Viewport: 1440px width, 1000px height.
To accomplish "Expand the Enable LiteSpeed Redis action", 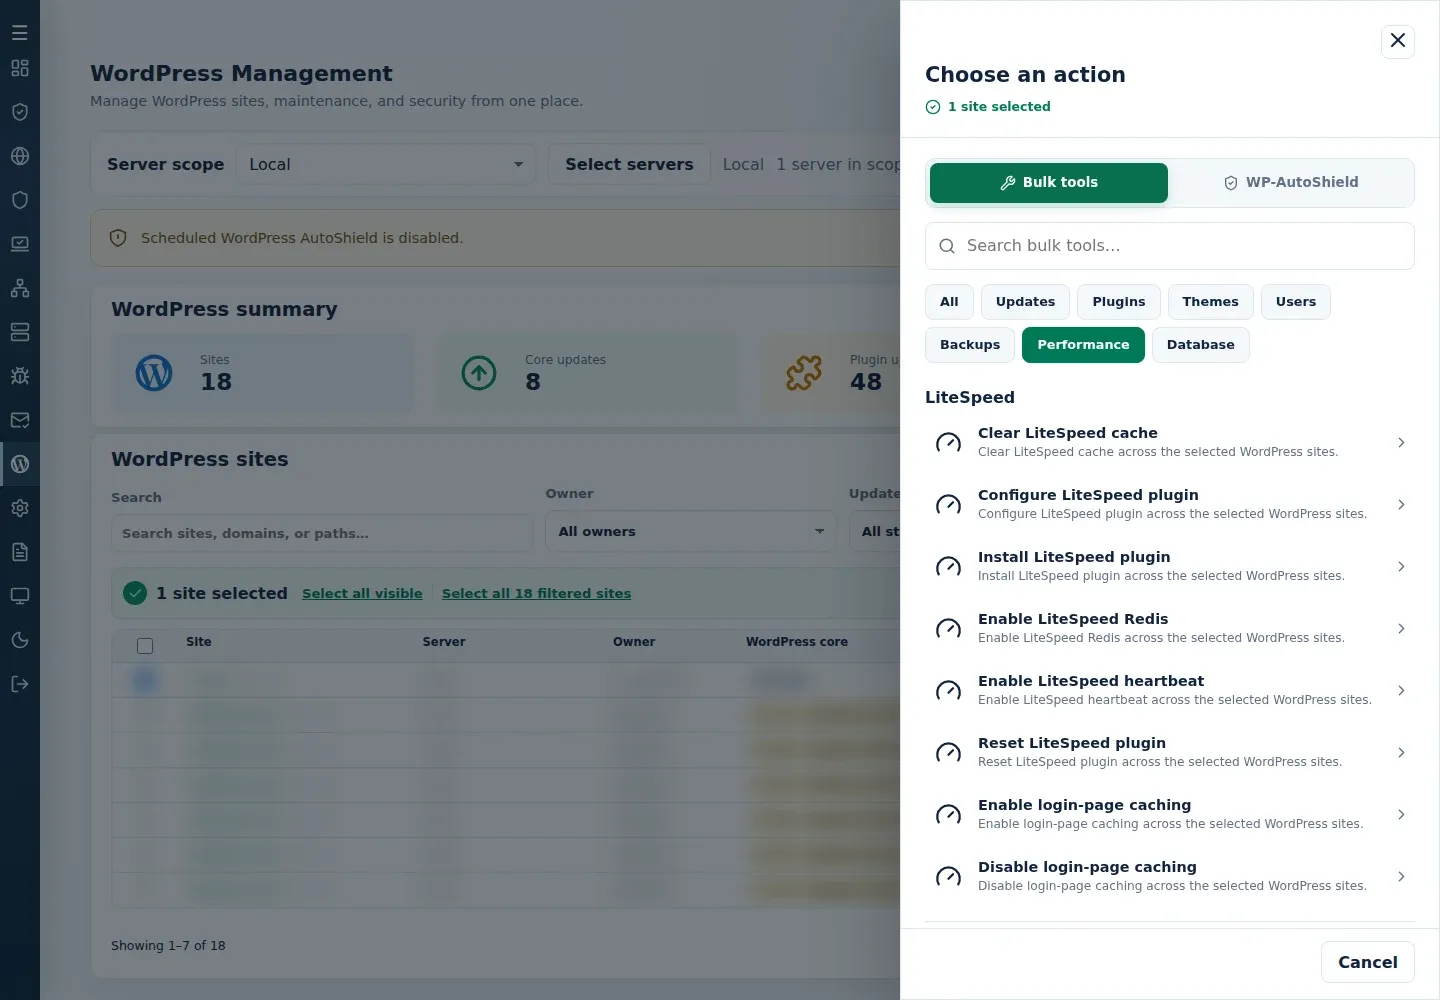I will coord(1170,628).
